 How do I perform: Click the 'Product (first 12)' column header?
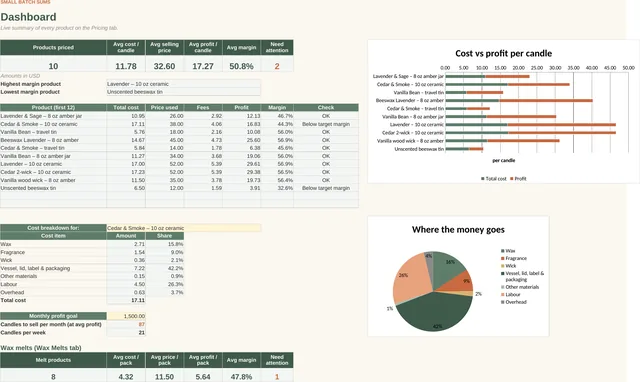point(53,107)
